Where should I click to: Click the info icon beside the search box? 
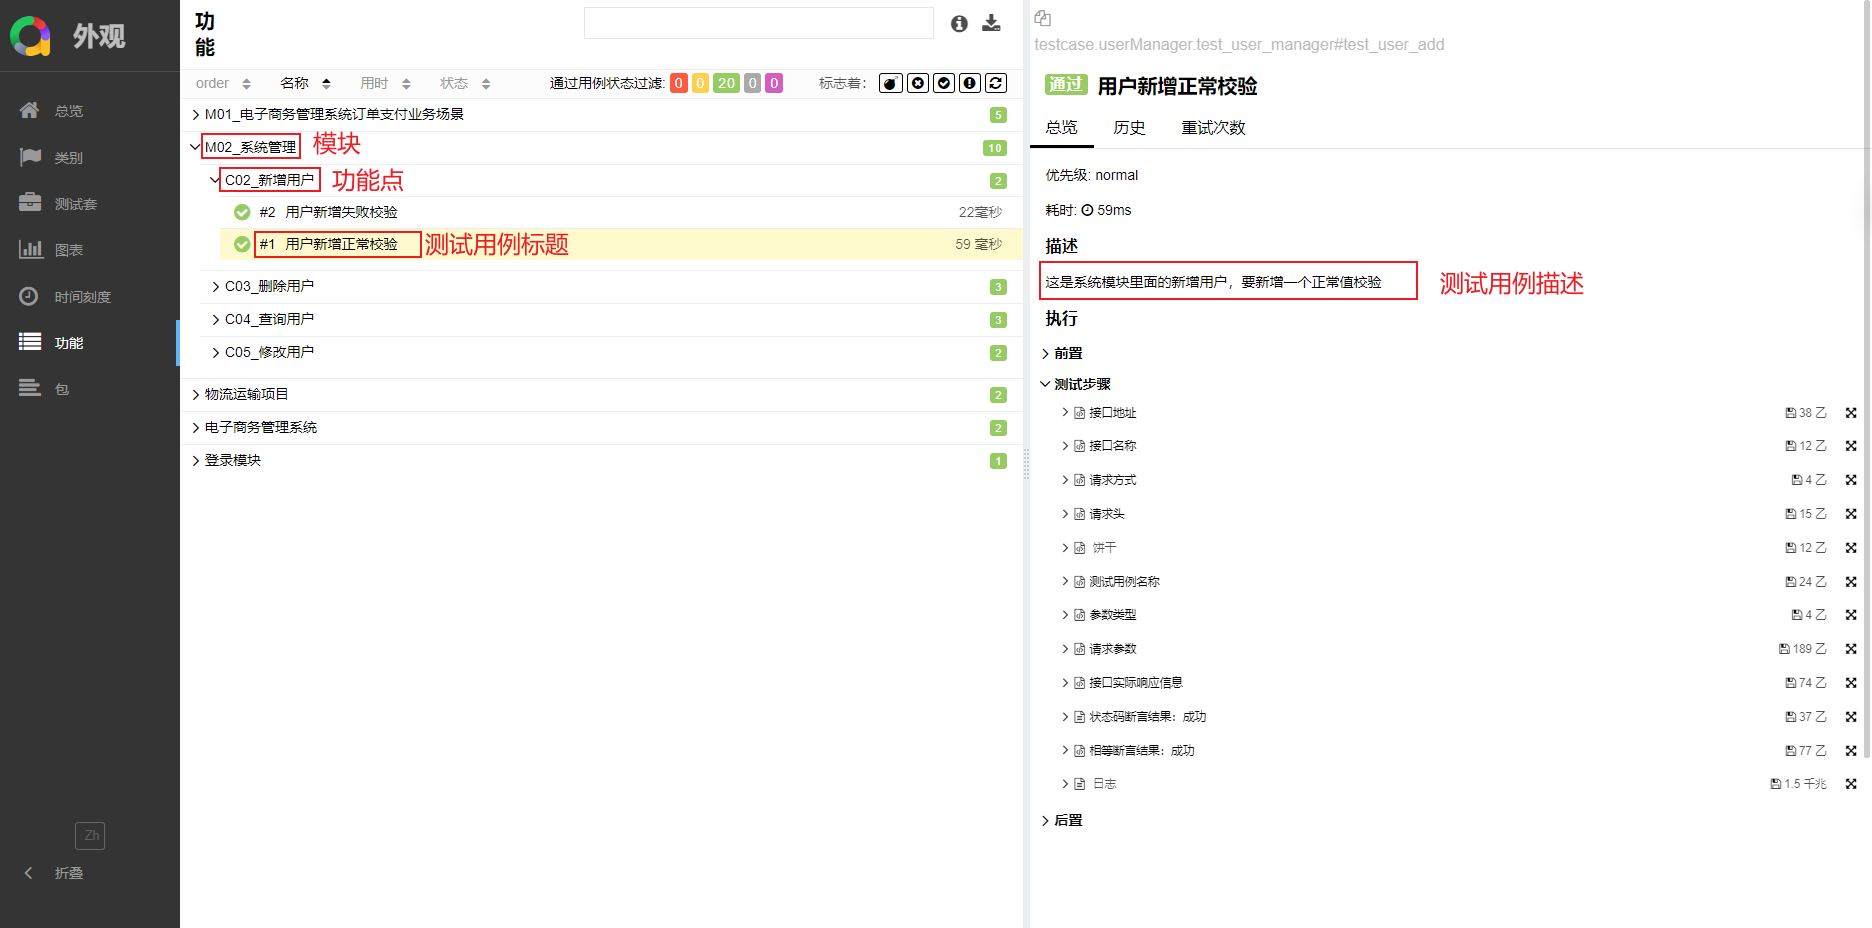click(x=959, y=22)
